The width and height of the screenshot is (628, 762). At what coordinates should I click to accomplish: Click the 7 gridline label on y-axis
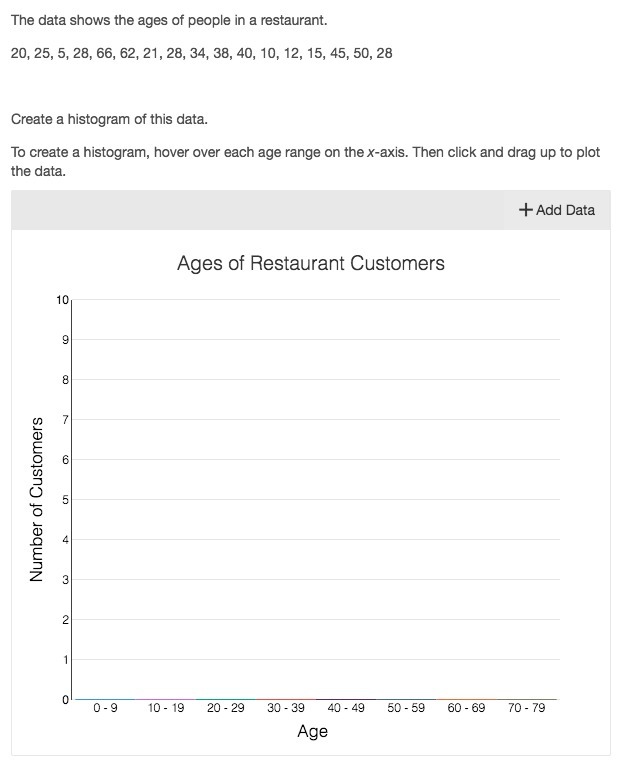tap(66, 420)
